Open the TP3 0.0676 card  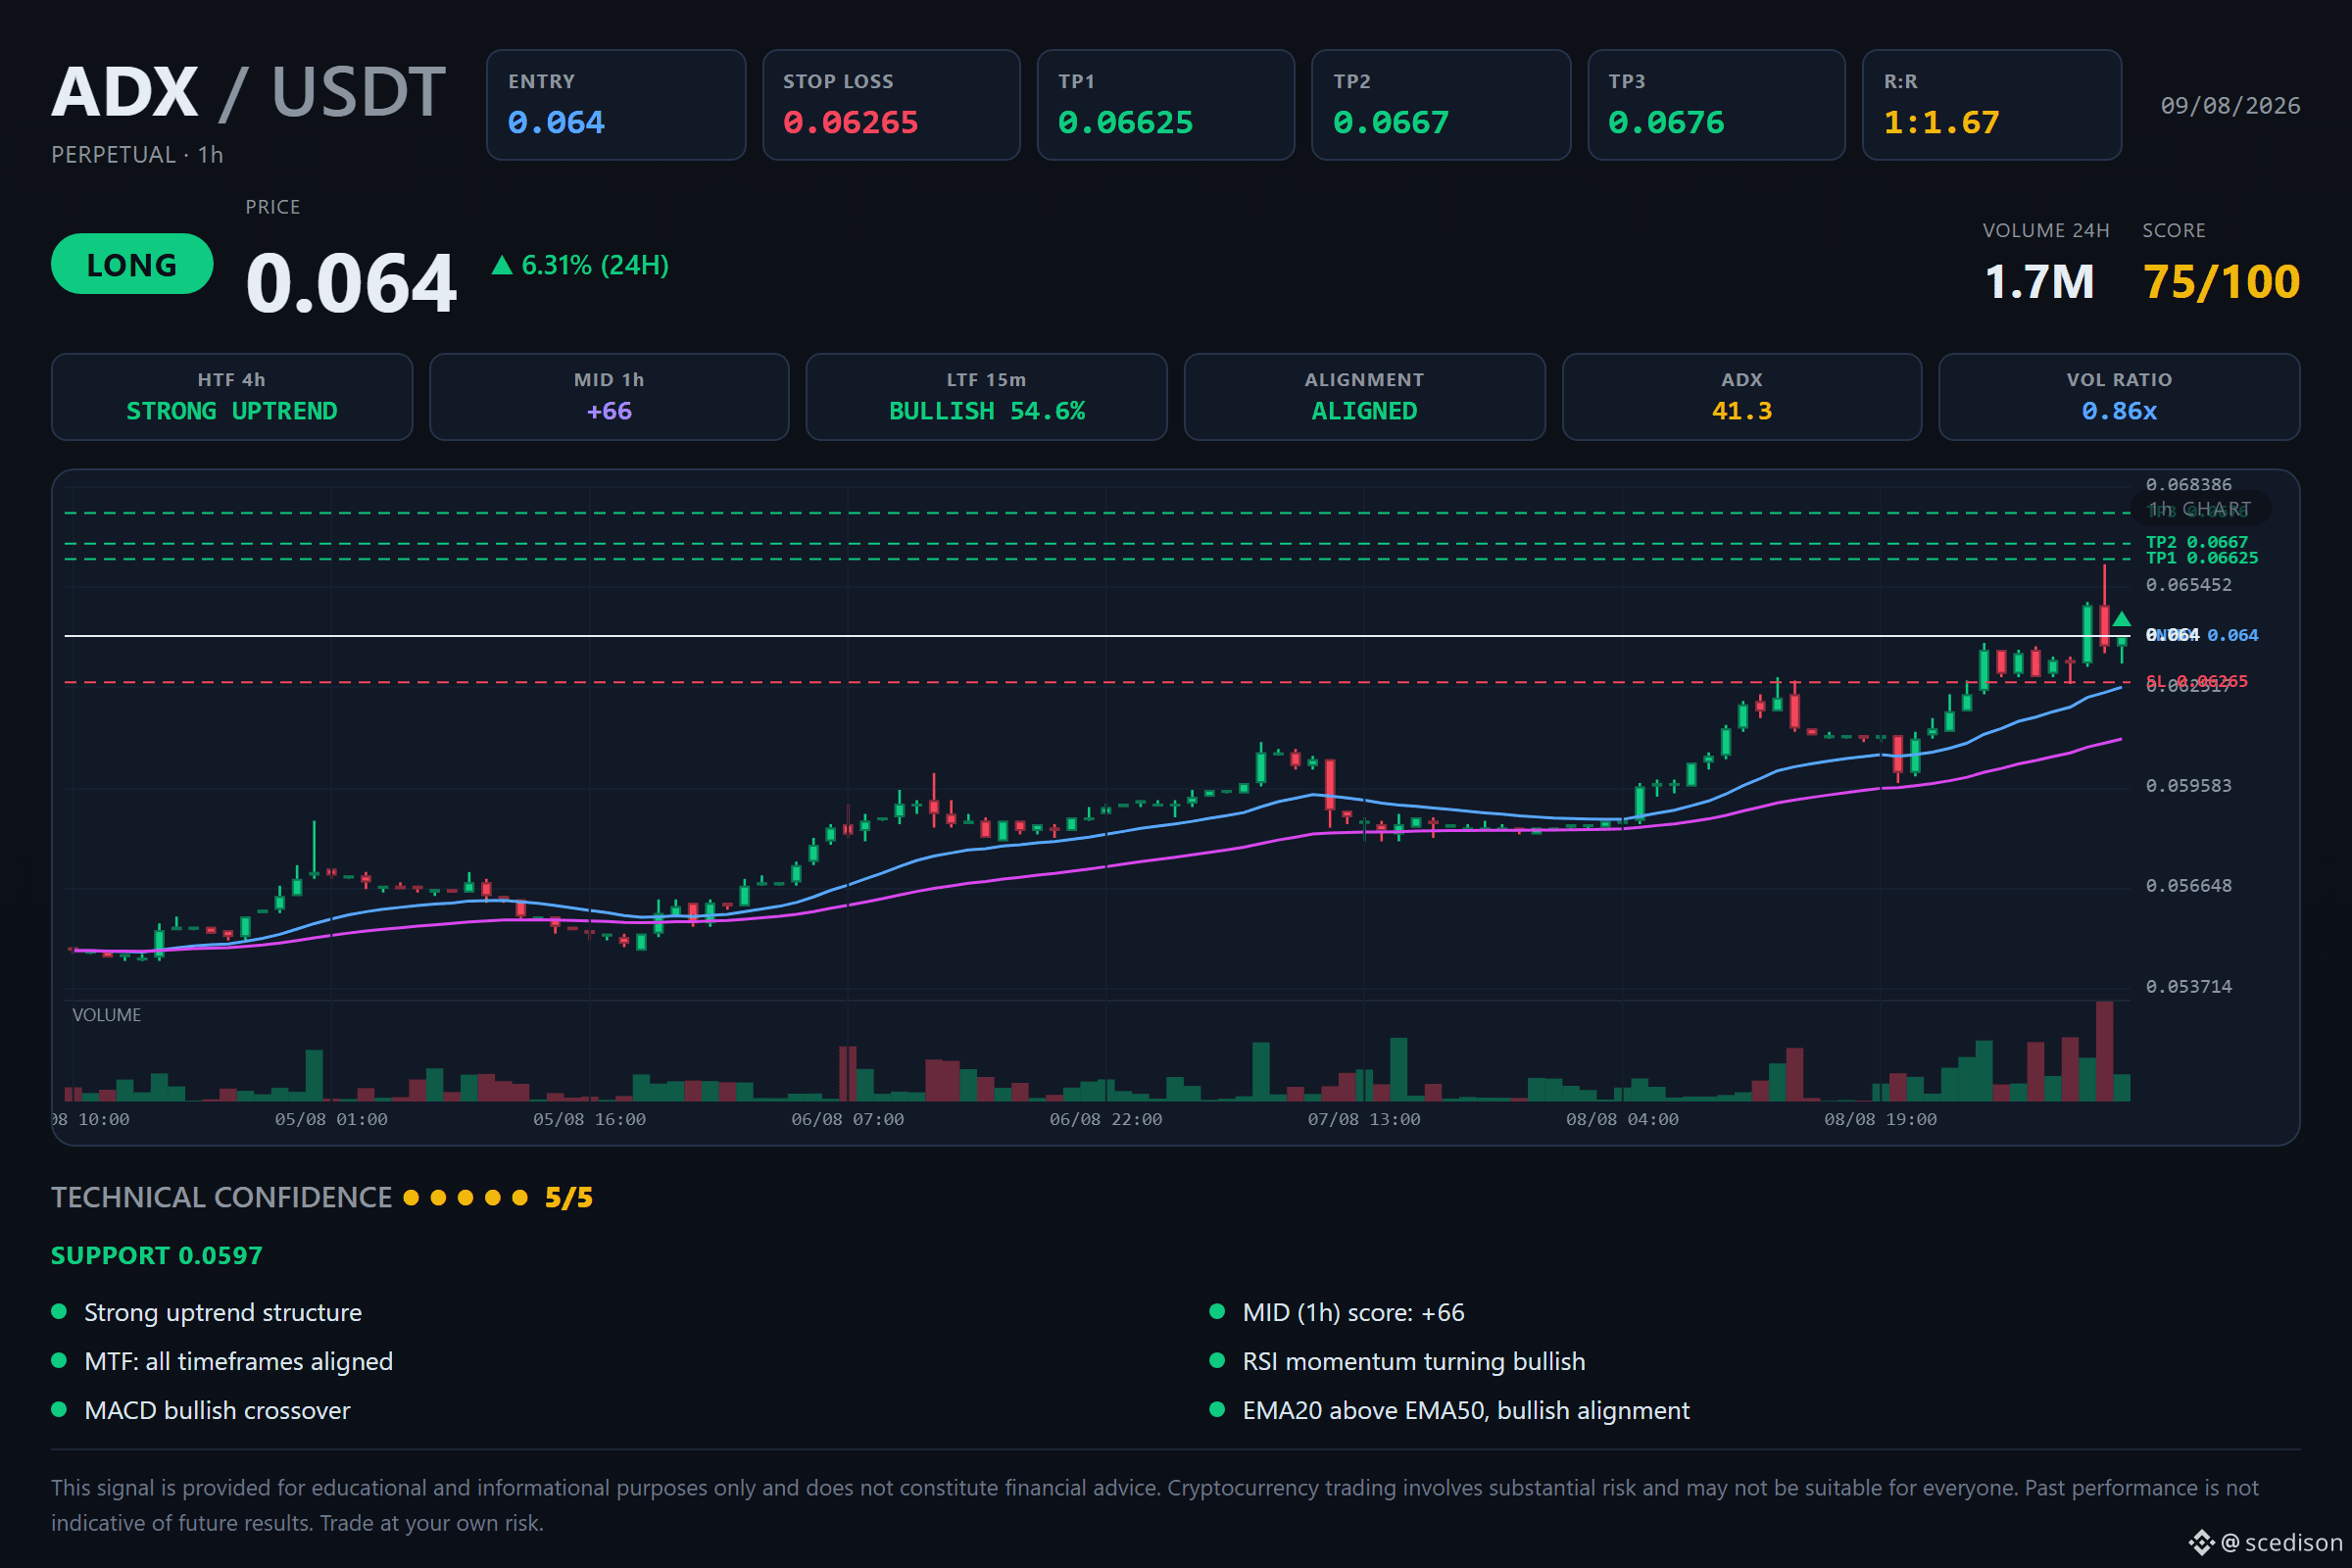coord(1716,105)
